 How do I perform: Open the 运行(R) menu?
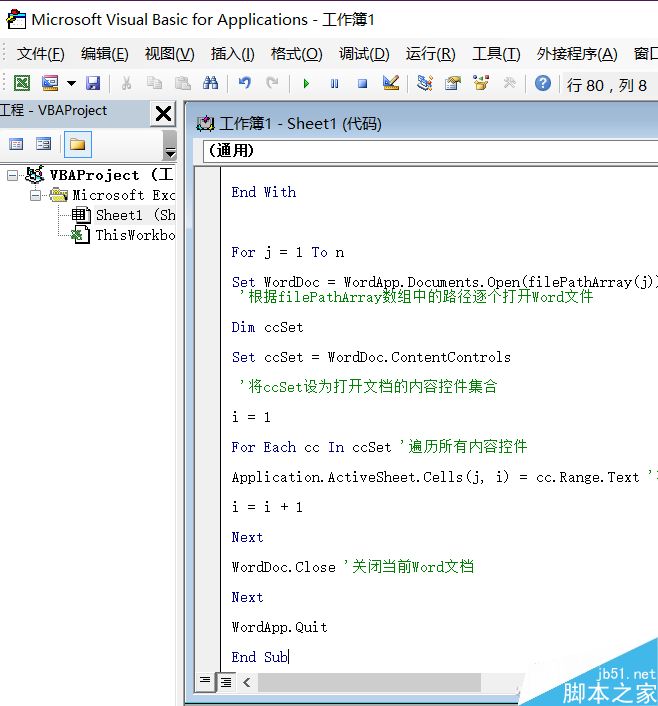(430, 54)
